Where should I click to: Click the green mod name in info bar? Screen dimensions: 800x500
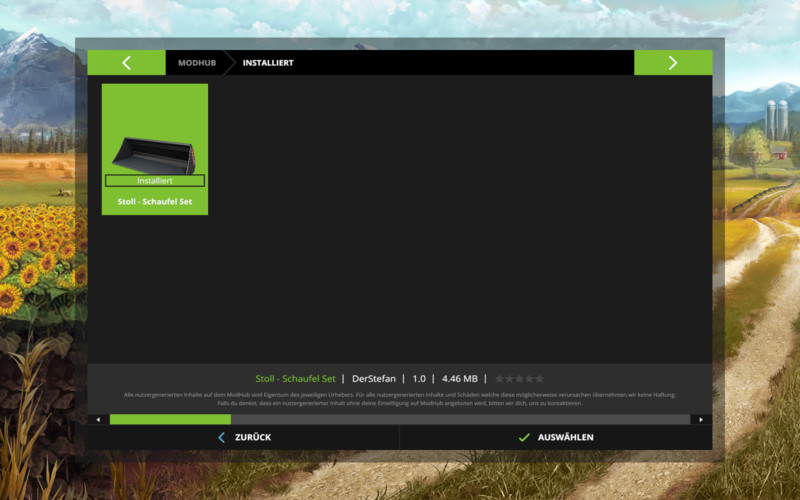coord(295,379)
